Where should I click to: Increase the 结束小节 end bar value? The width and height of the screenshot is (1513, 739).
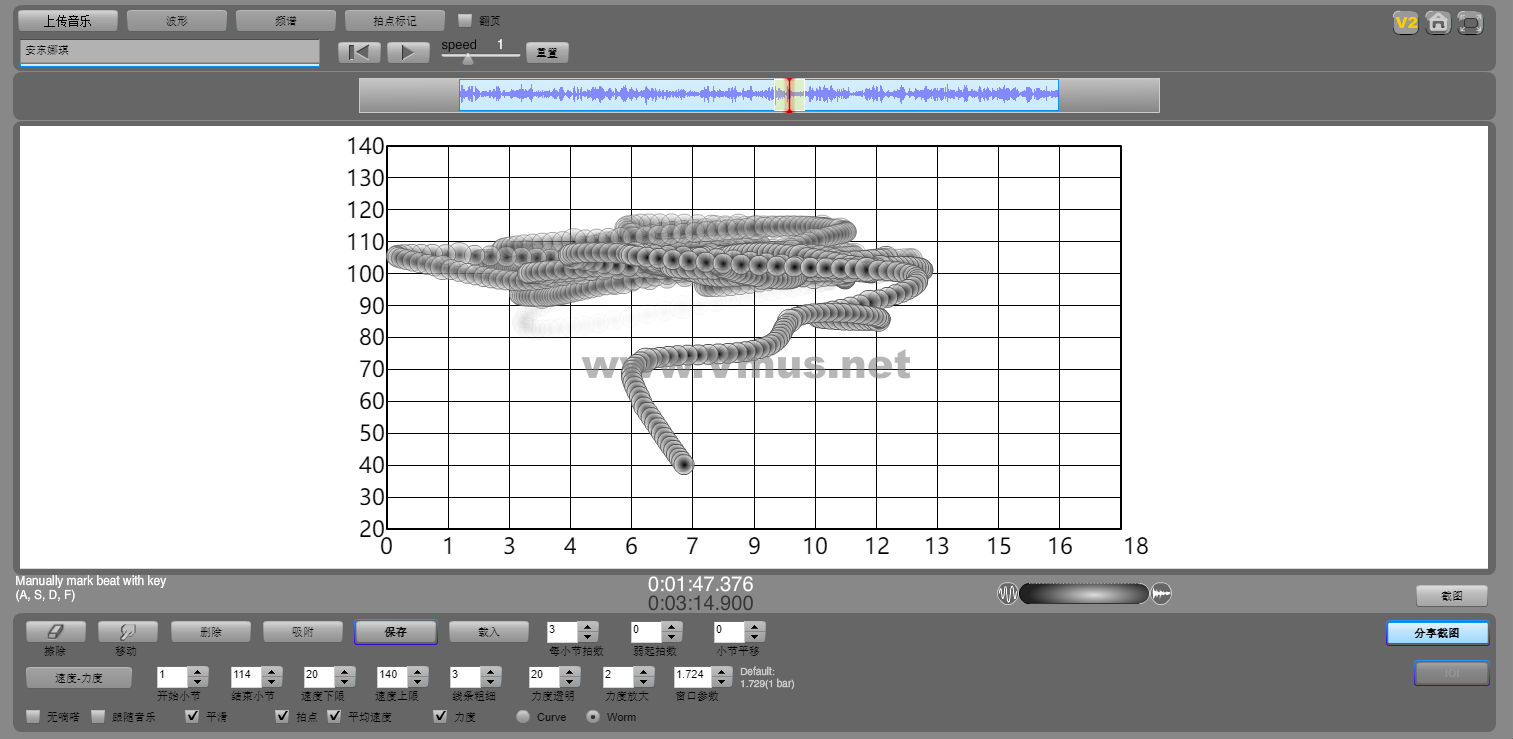(x=270, y=671)
